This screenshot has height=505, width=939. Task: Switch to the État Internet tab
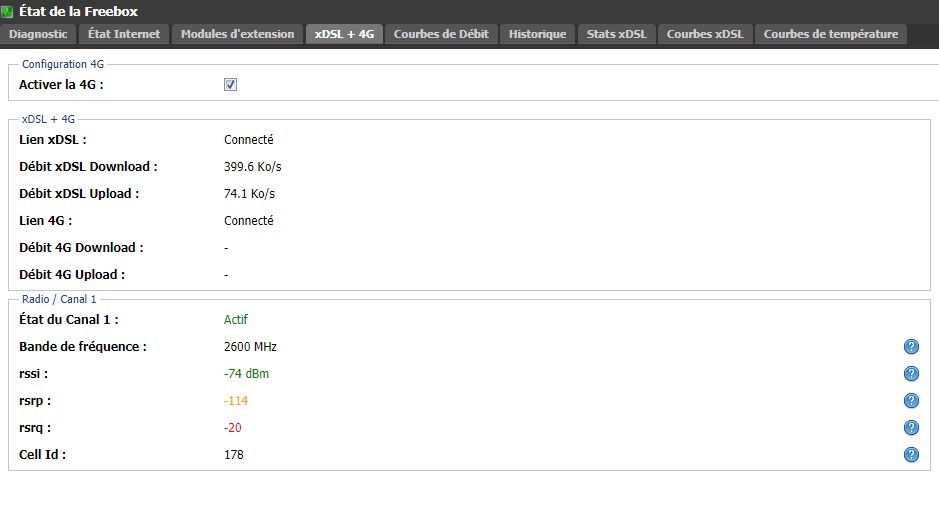click(124, 34)
